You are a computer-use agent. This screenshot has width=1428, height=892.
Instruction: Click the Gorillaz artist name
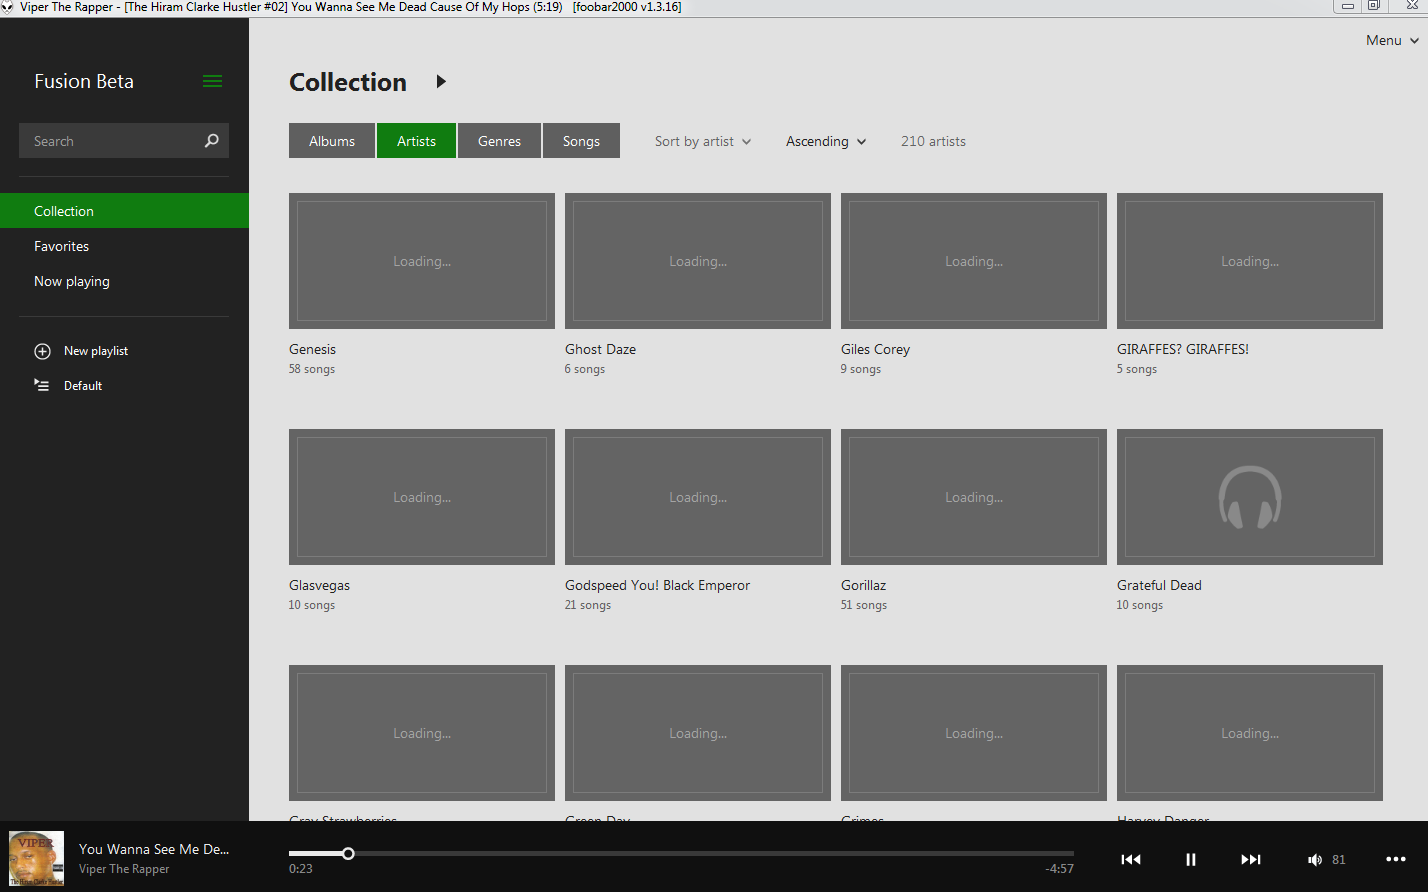point(863,585)
